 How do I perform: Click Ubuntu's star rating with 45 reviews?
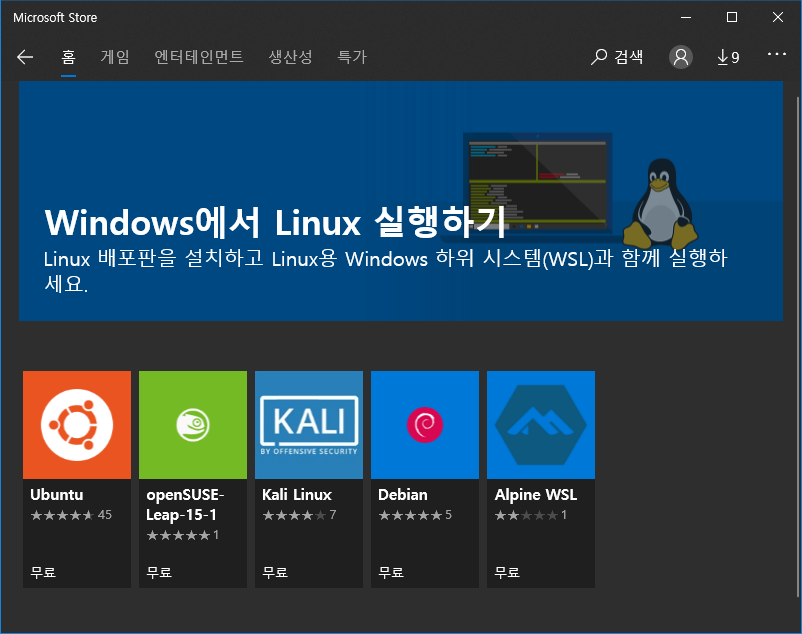pos(71,515)
